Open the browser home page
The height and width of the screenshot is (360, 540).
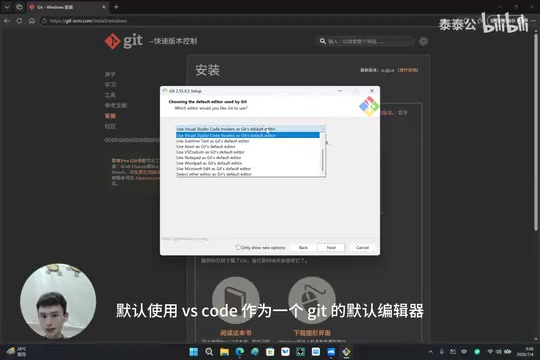(x=32, y=21)
